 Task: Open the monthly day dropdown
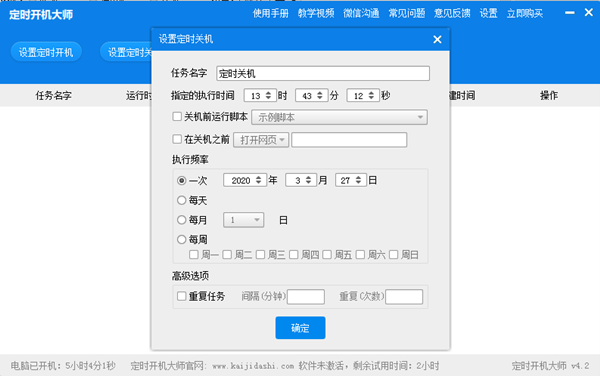click(x=243, y=220)
